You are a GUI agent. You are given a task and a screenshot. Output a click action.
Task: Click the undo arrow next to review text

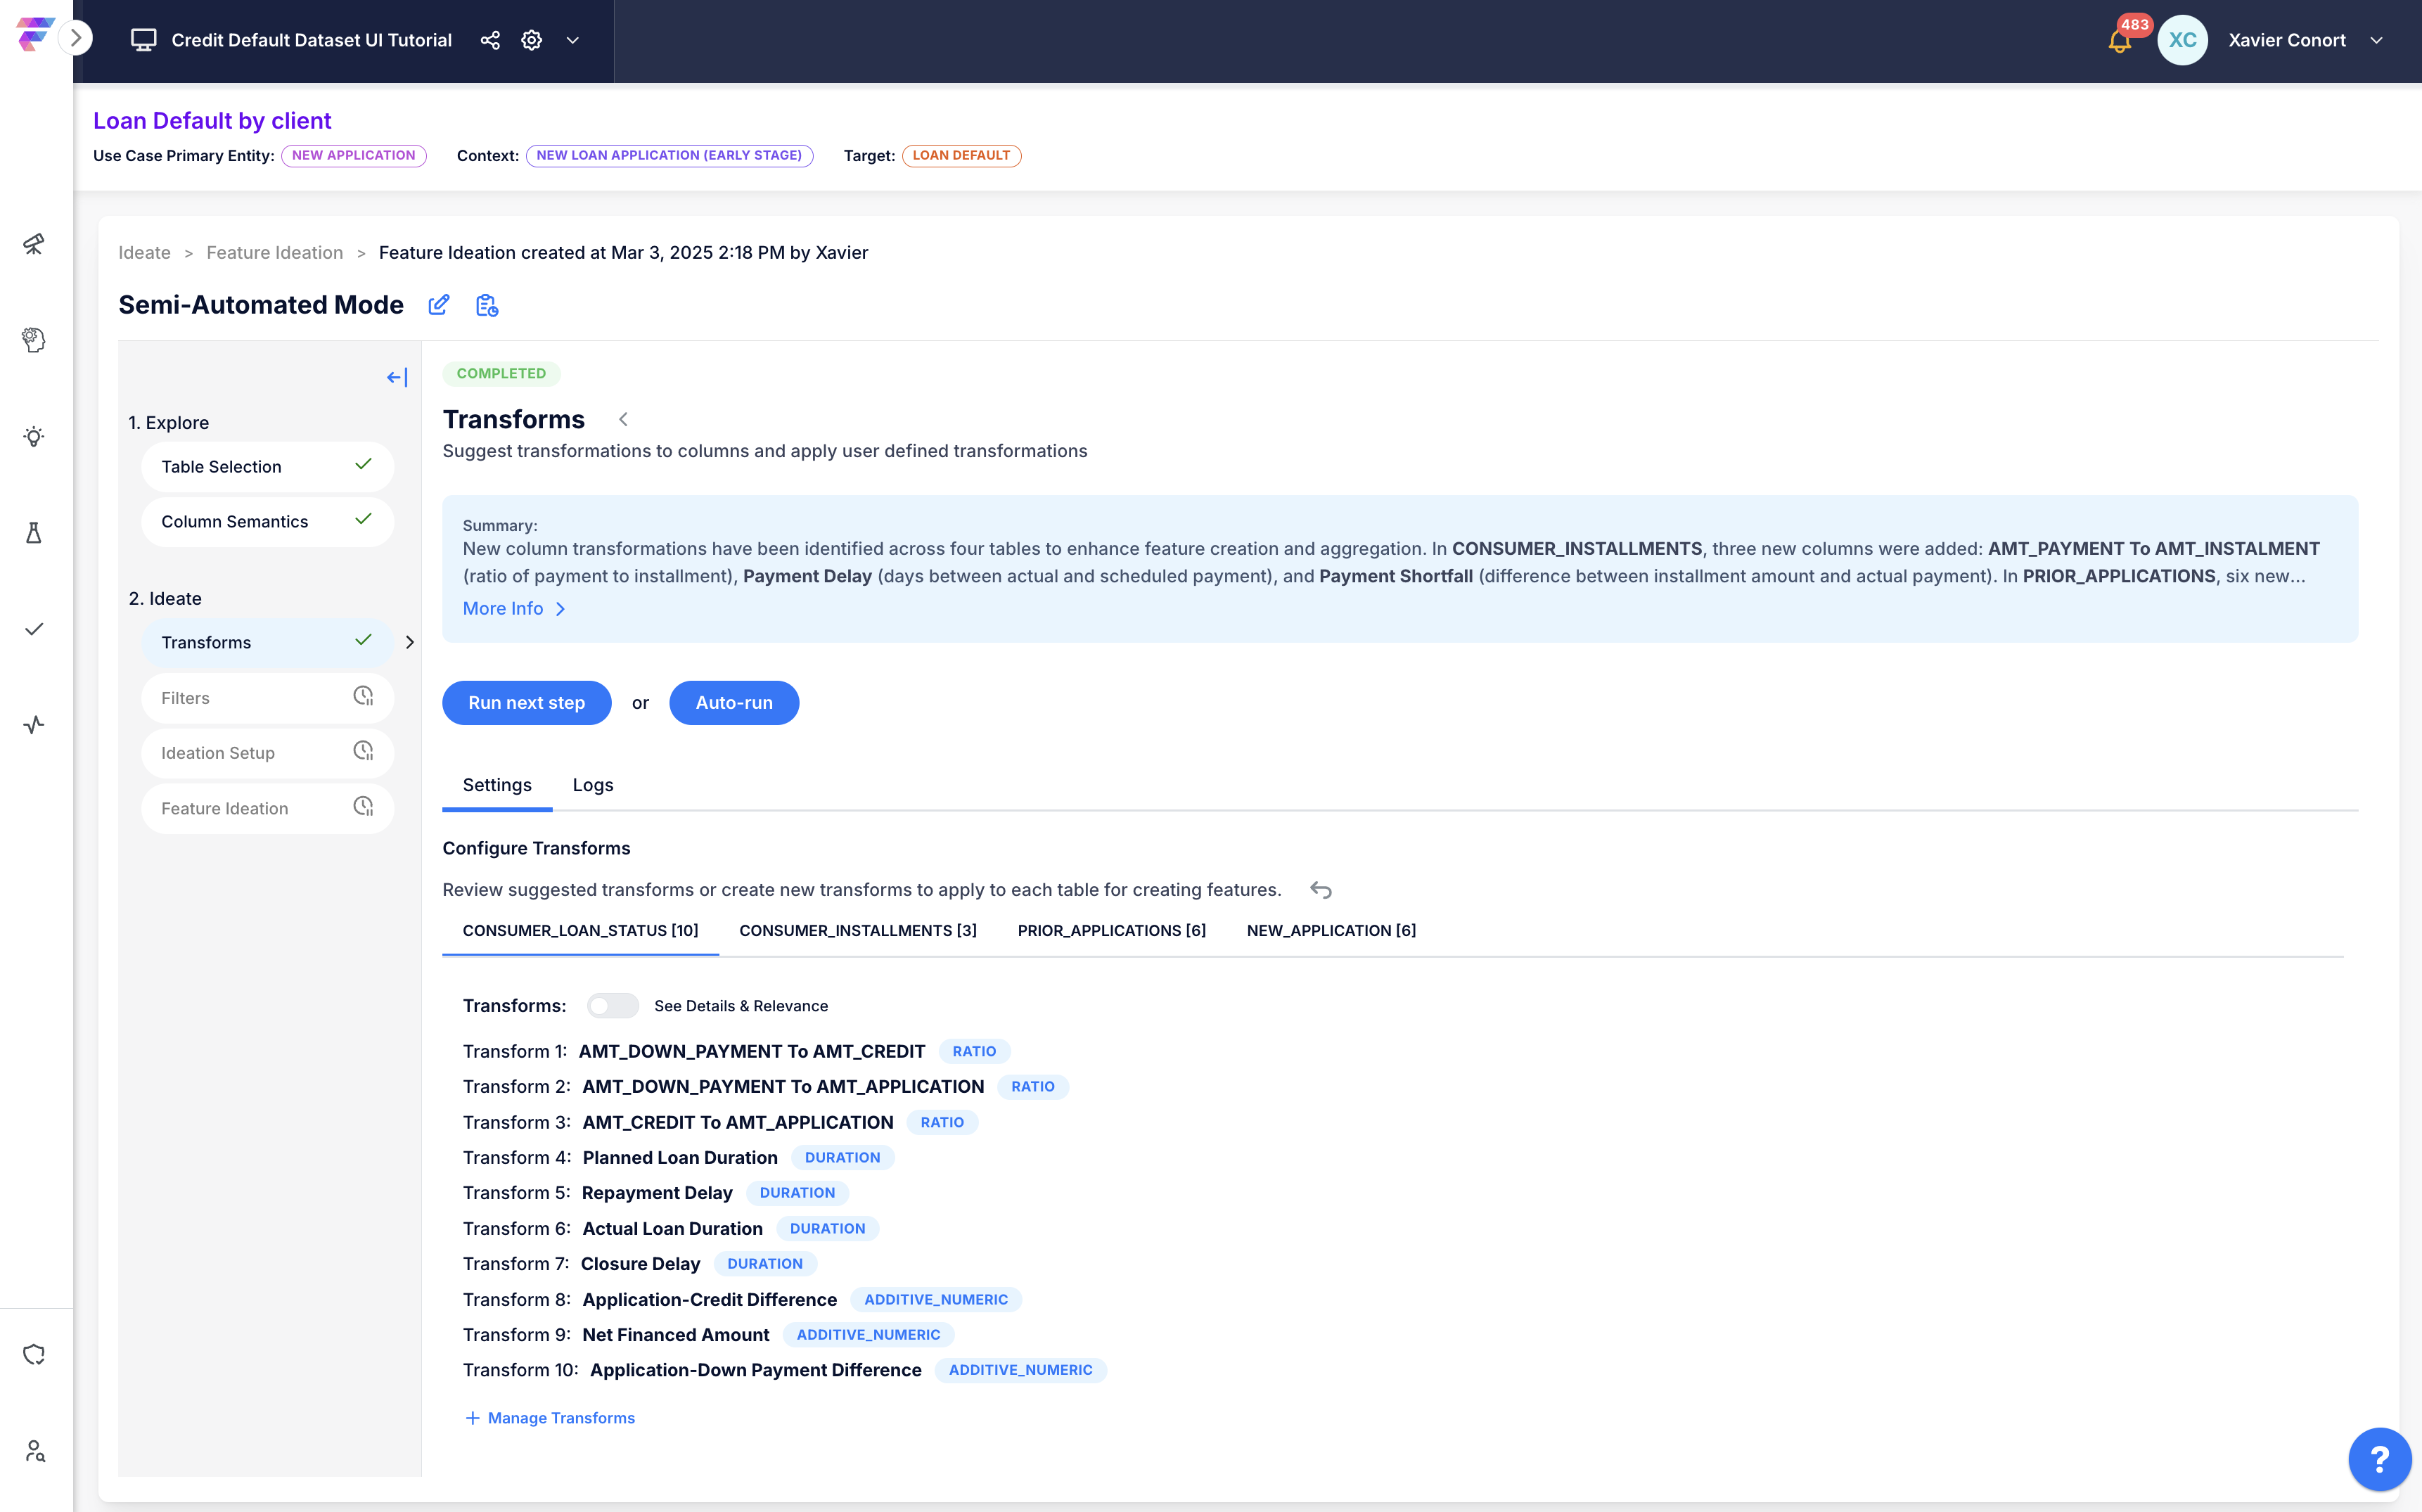[1321, 890]
